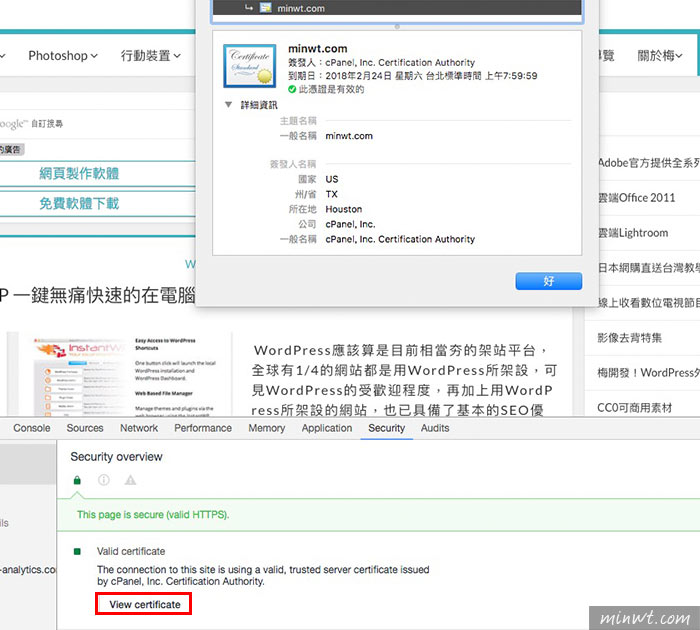Screen dimensions: 700x630
Task: Click the certificate thumbnail icon for minwt.com
Action: pyautogui.click(x=250, y=66)
